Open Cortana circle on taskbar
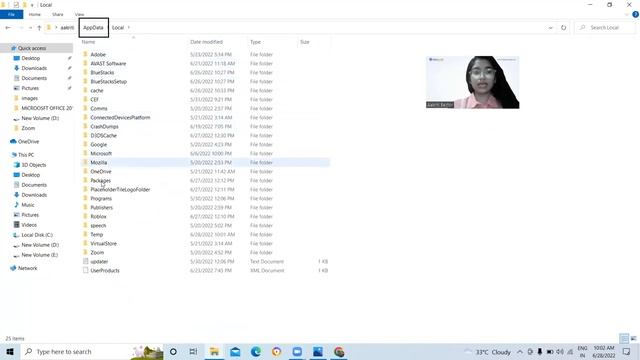 coord(173,351)
